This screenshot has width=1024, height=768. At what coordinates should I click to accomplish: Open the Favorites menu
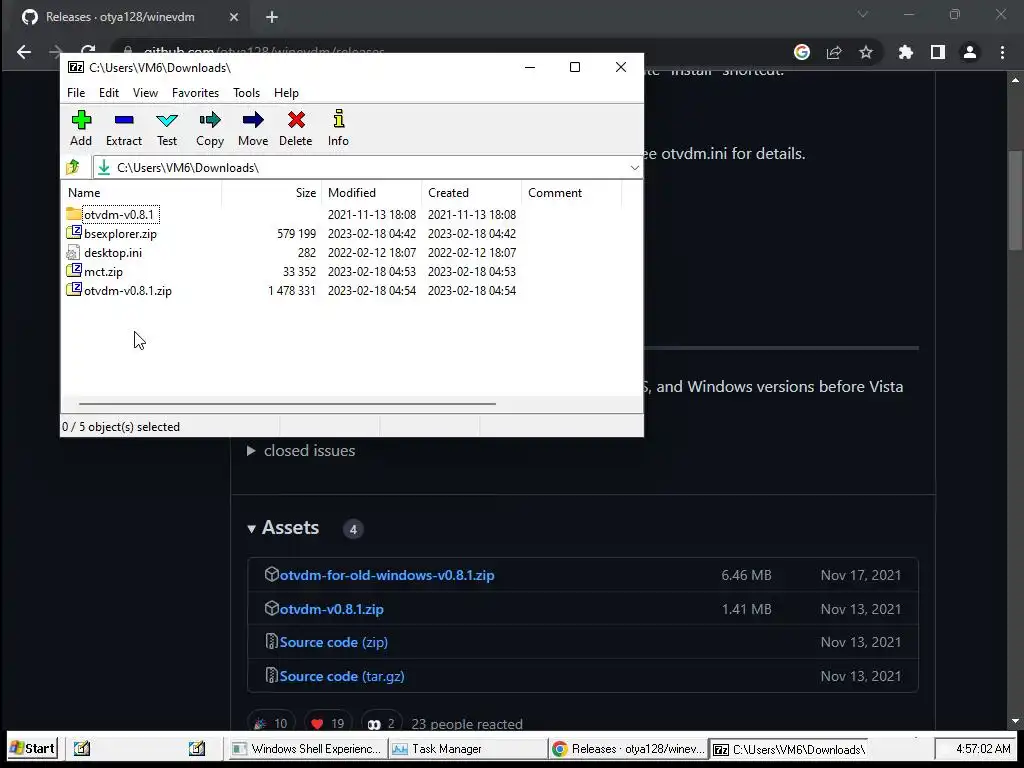tap(195, 93)
